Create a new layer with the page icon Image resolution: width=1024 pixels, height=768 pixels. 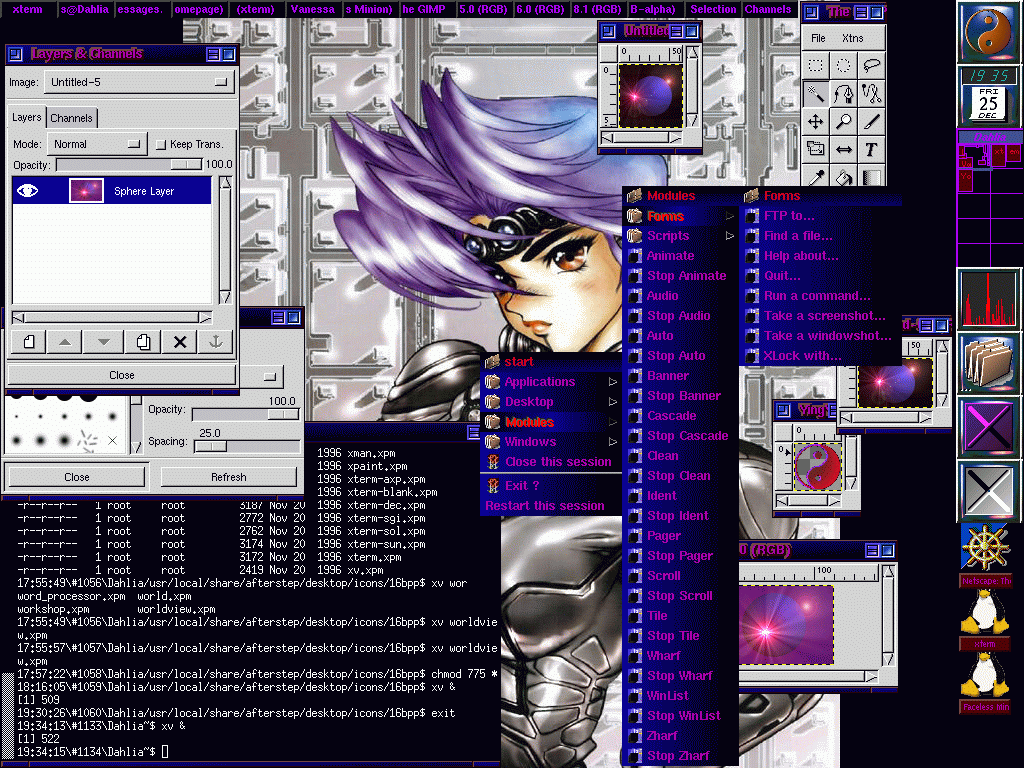(29, 342)
